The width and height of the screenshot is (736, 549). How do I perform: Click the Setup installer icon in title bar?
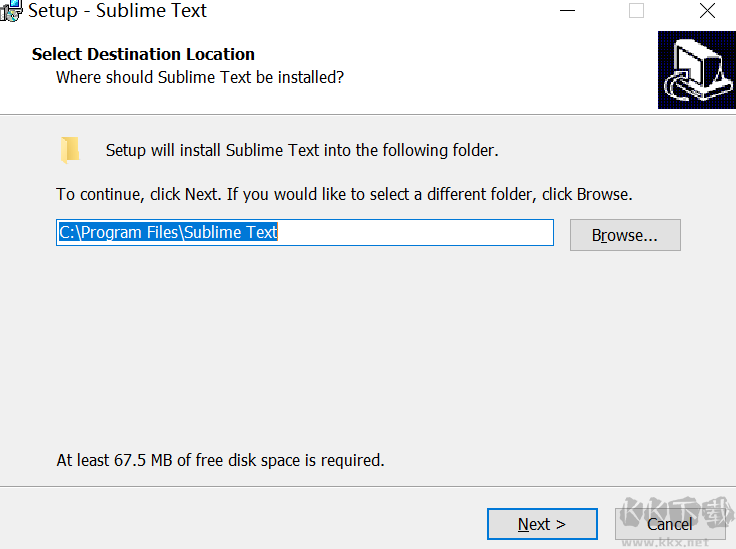click(10, 11)
